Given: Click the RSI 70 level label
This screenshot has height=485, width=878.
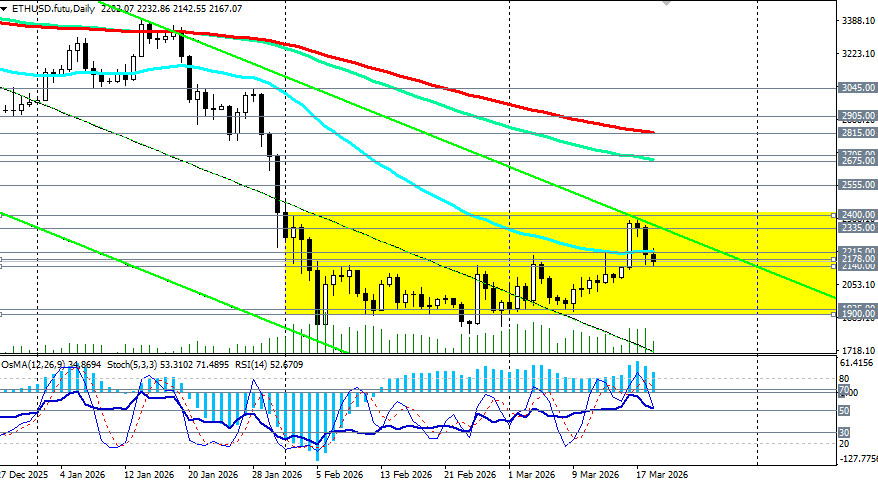Looking at the screenshot, I should [x=844, y=390].
